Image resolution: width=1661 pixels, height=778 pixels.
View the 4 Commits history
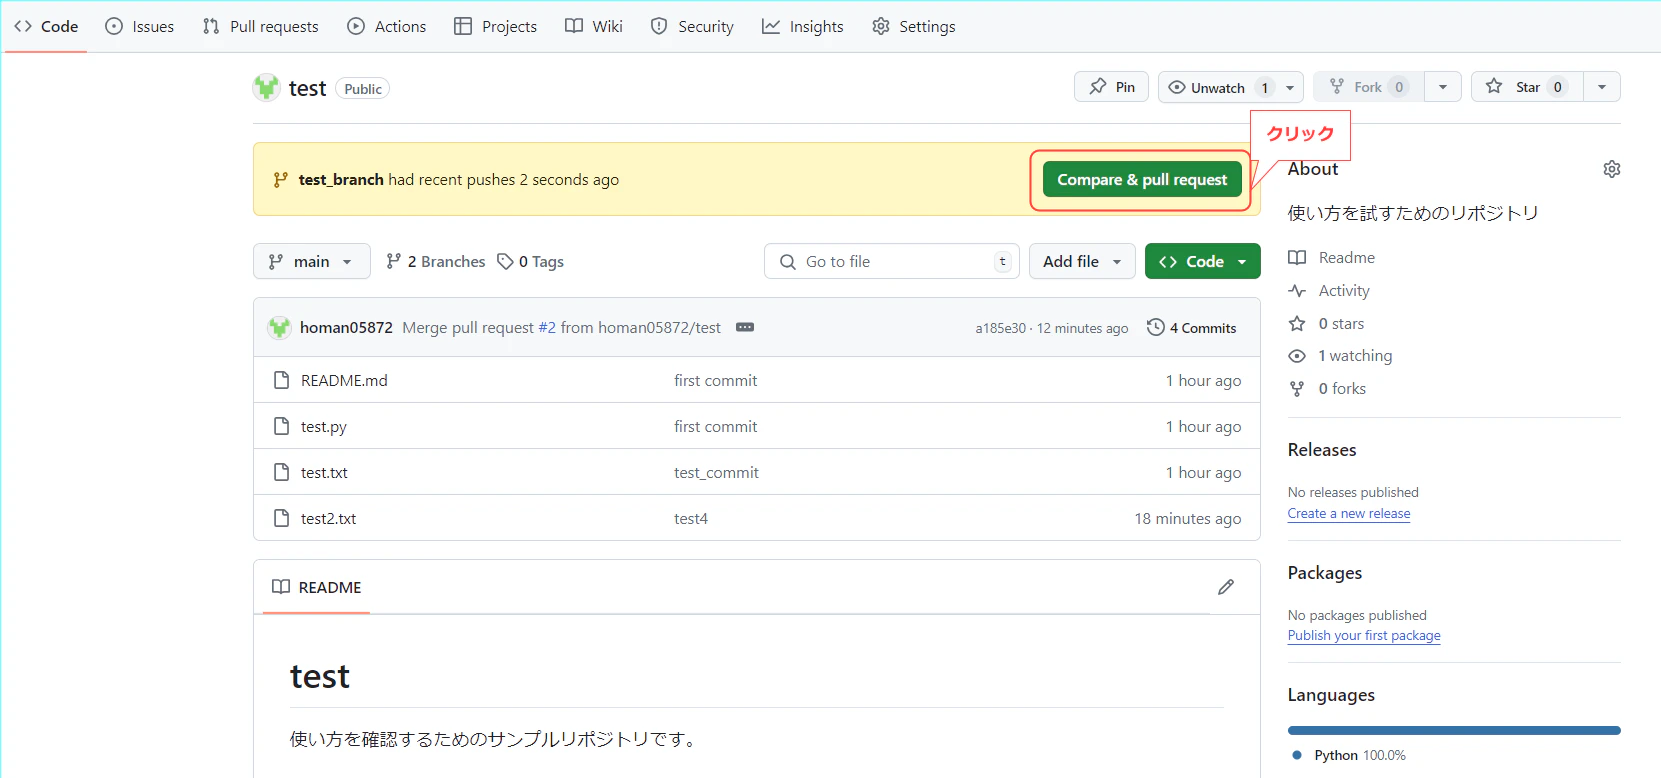(1192, 327)
